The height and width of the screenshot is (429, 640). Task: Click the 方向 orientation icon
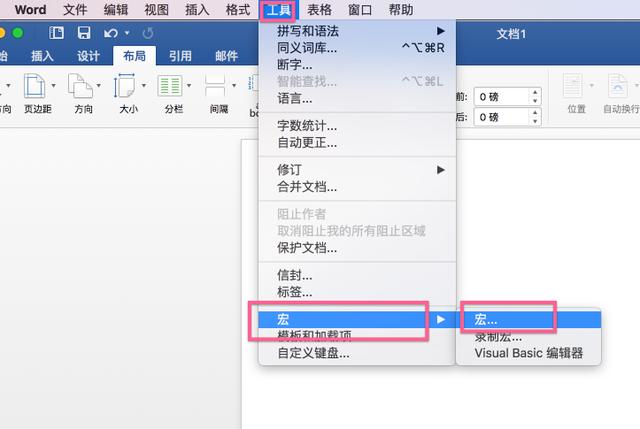[80, 86]
